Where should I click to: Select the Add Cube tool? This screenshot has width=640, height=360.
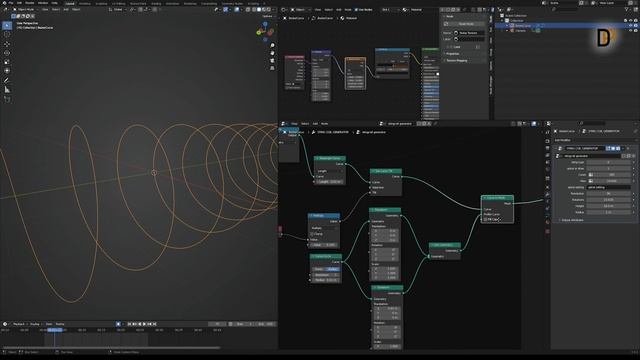click(x=7, y=99)
